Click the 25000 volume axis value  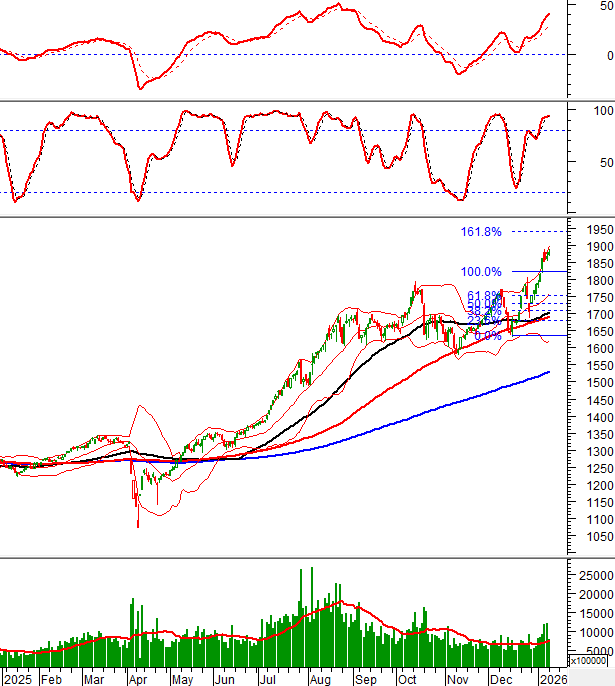[591, 576]
